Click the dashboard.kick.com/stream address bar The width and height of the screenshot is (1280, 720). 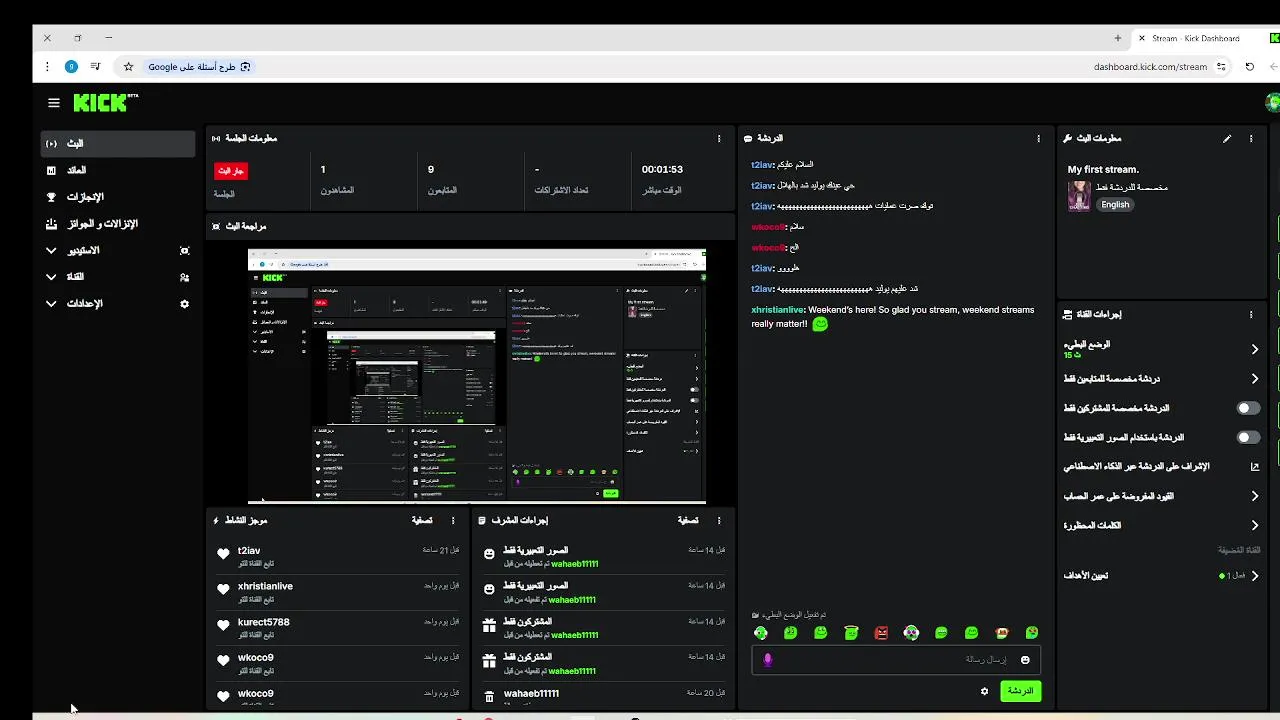point(1150,67)
